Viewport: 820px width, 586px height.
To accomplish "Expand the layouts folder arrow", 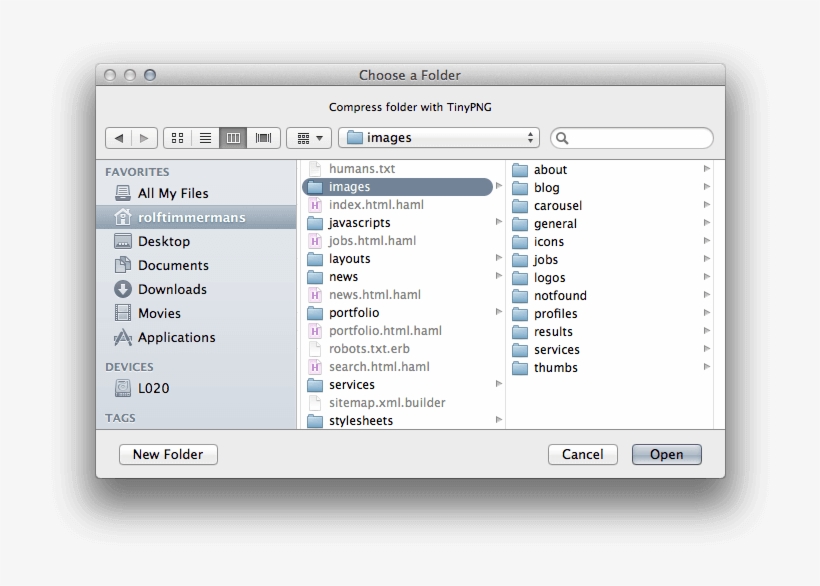I will pos(498,258).
